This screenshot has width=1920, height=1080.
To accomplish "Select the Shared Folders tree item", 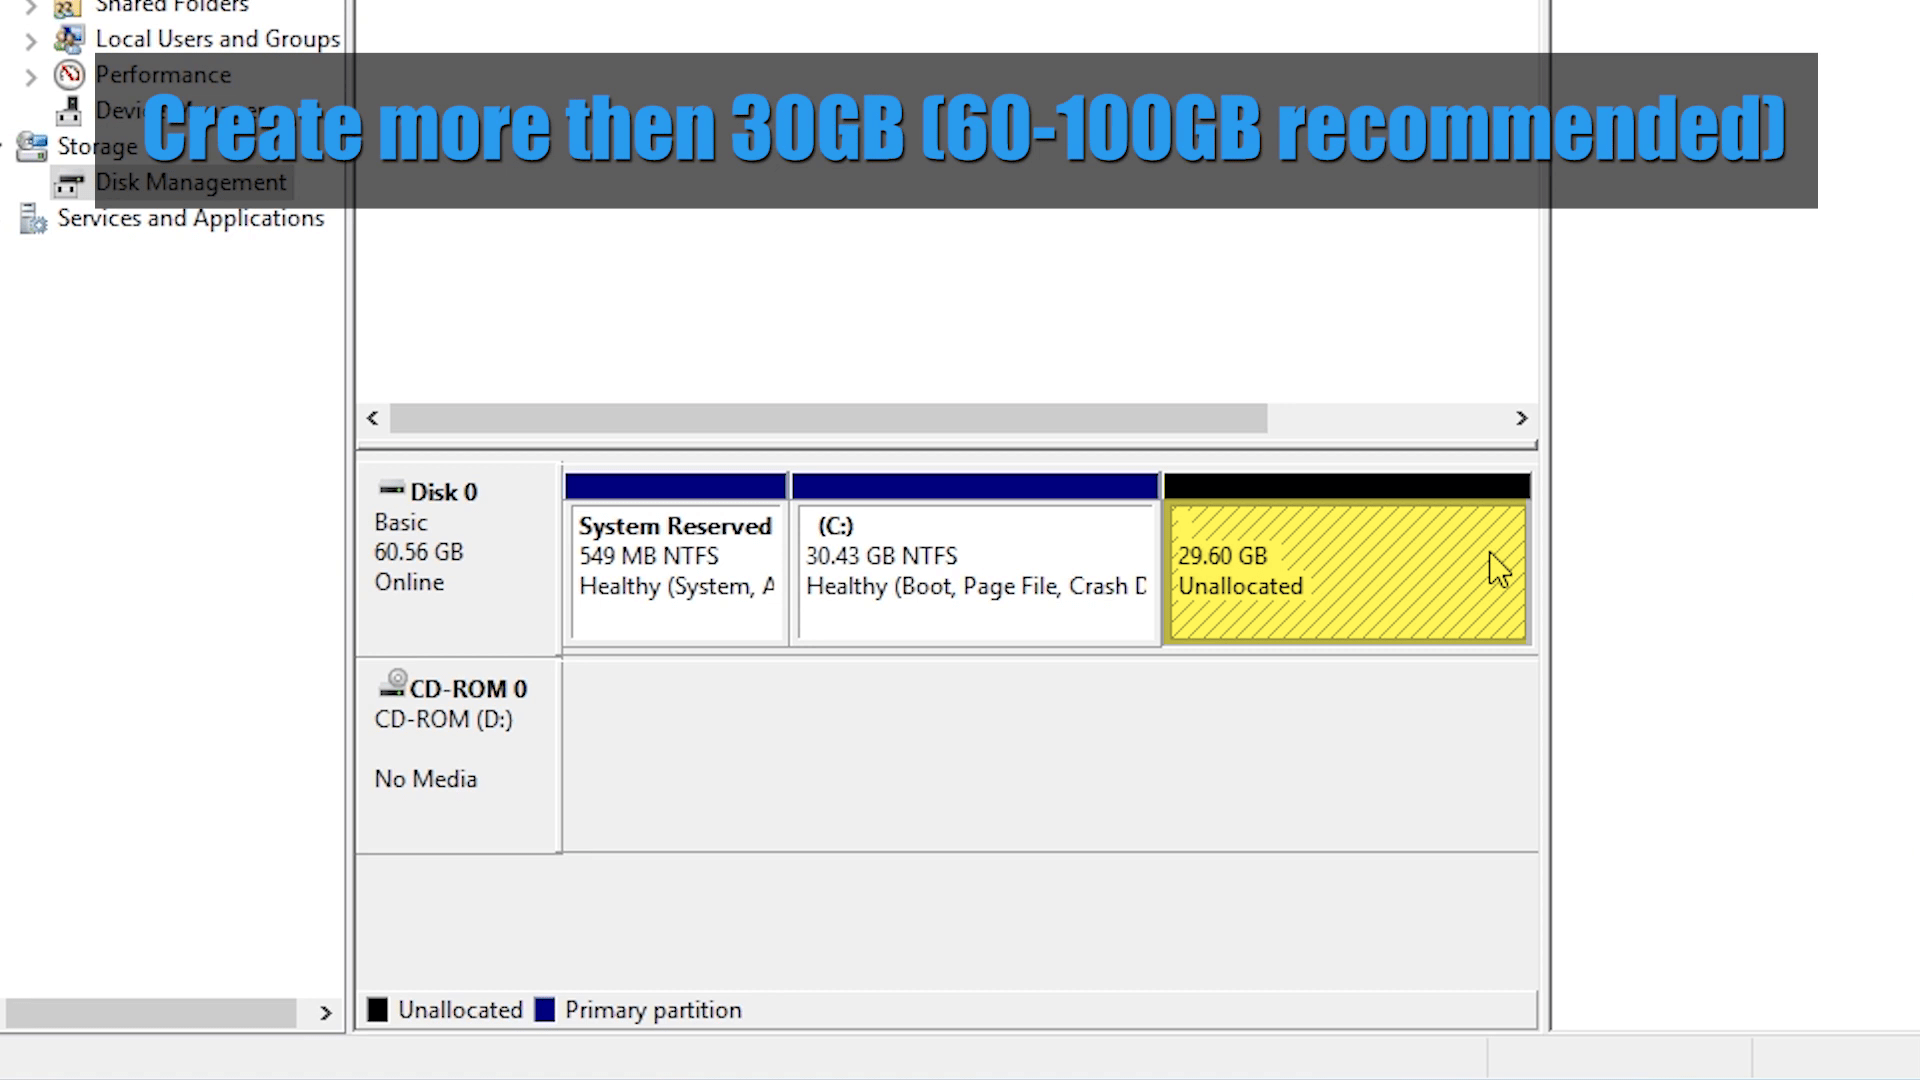I will point(170,8).
